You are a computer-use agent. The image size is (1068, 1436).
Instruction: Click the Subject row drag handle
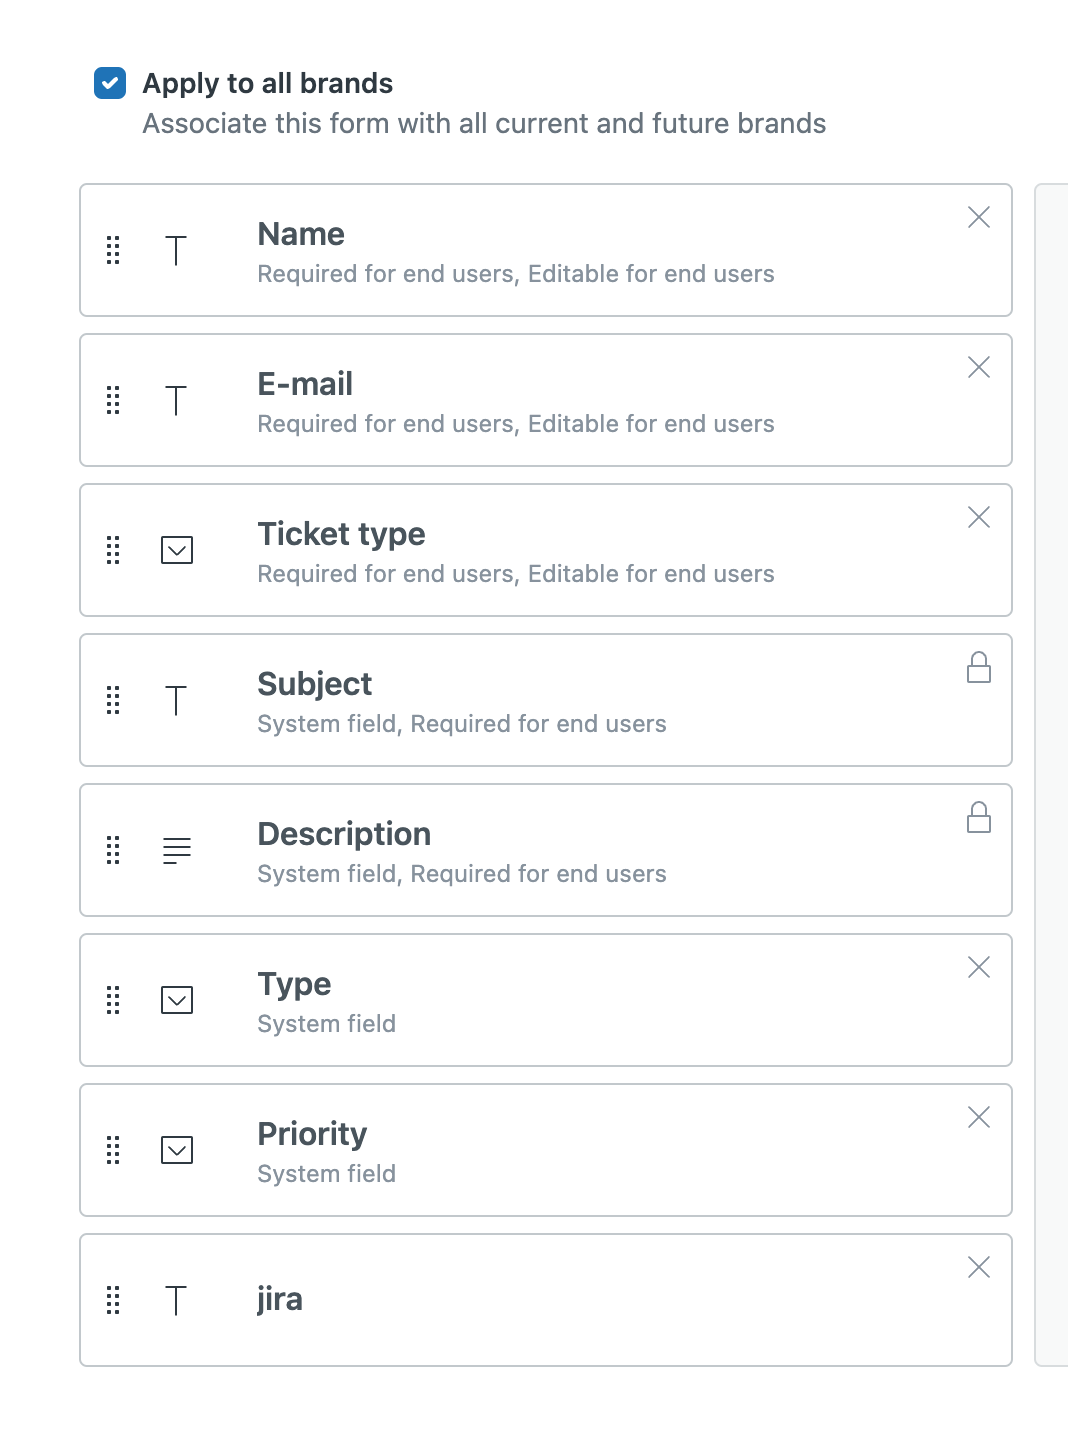tap(113, 700)
